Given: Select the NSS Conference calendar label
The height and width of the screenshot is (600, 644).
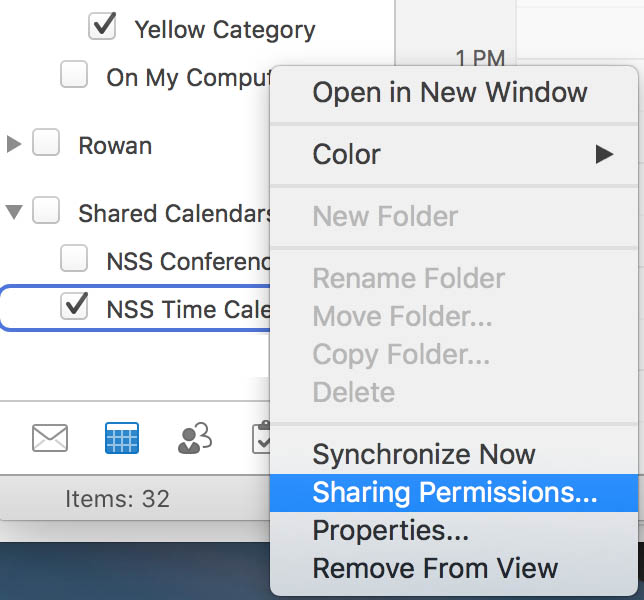Looking at the screenshot, I should tap(188, 262).
